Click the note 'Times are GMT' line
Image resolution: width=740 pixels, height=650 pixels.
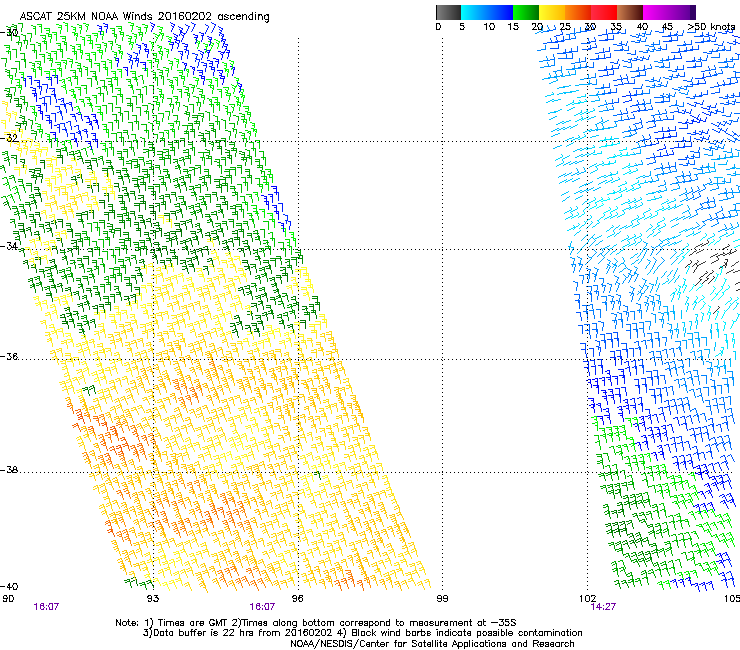click(x=316, y=623)
